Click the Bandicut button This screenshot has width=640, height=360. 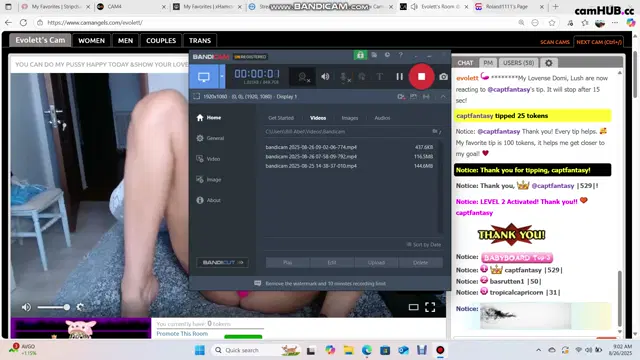click(222, 262)
